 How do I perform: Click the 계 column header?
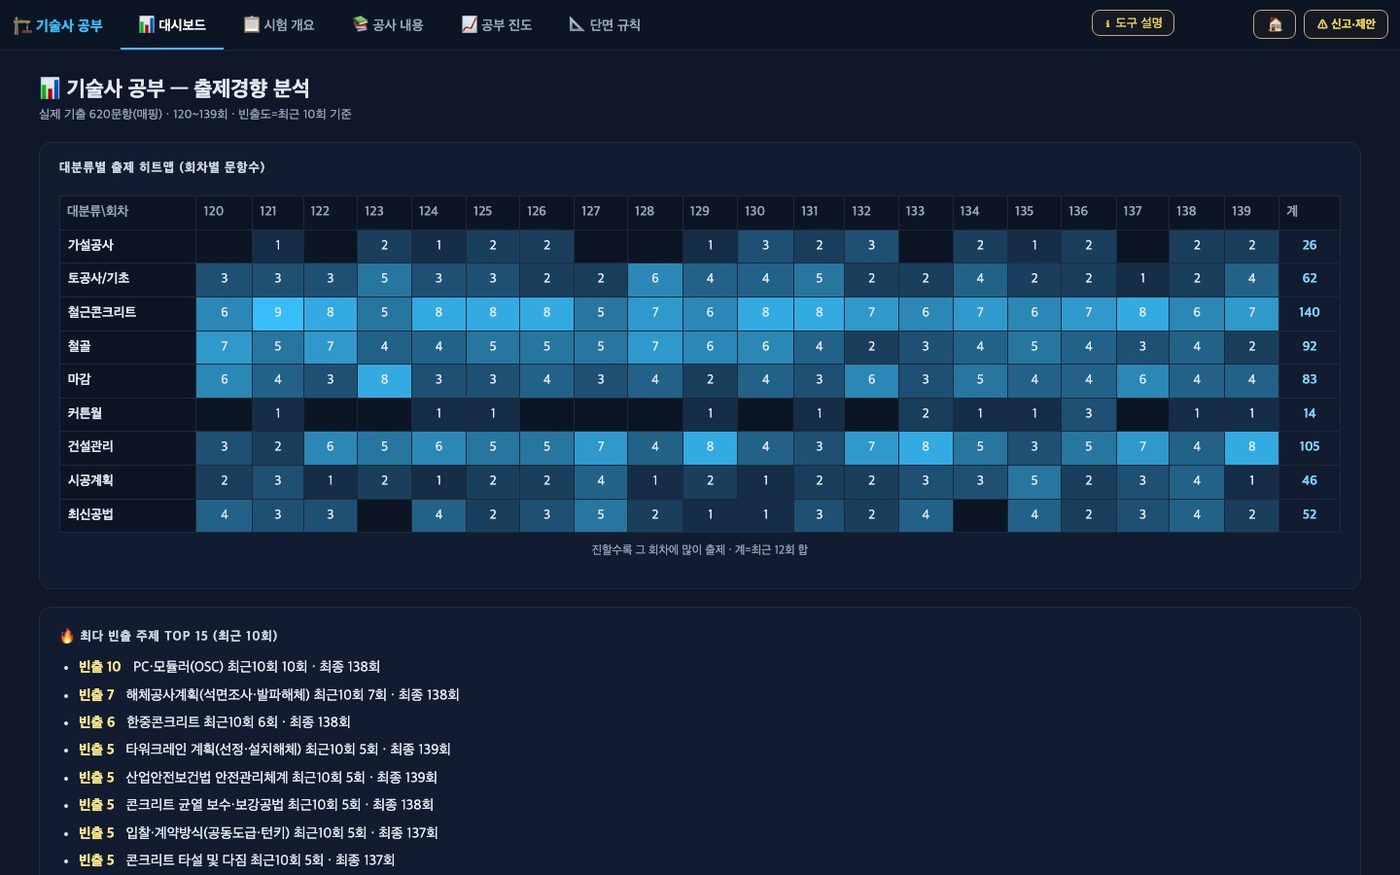coord(1309,212)
